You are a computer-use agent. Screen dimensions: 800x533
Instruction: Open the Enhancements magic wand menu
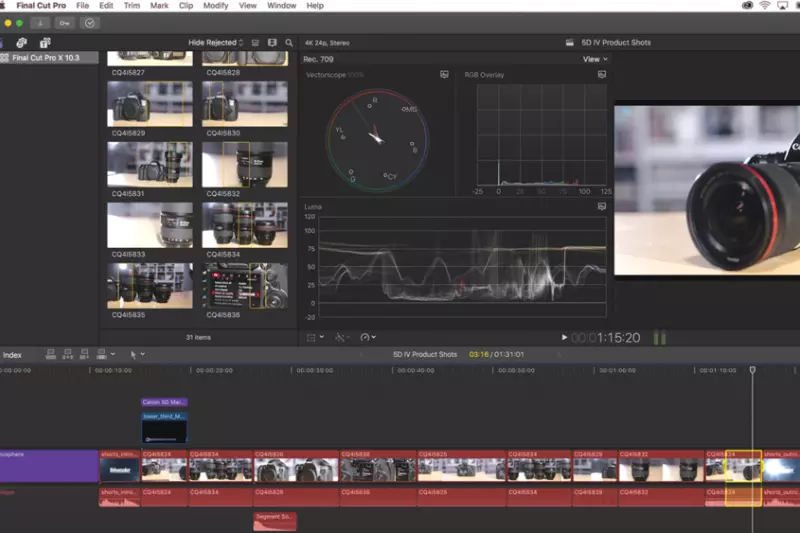[342, 338]
